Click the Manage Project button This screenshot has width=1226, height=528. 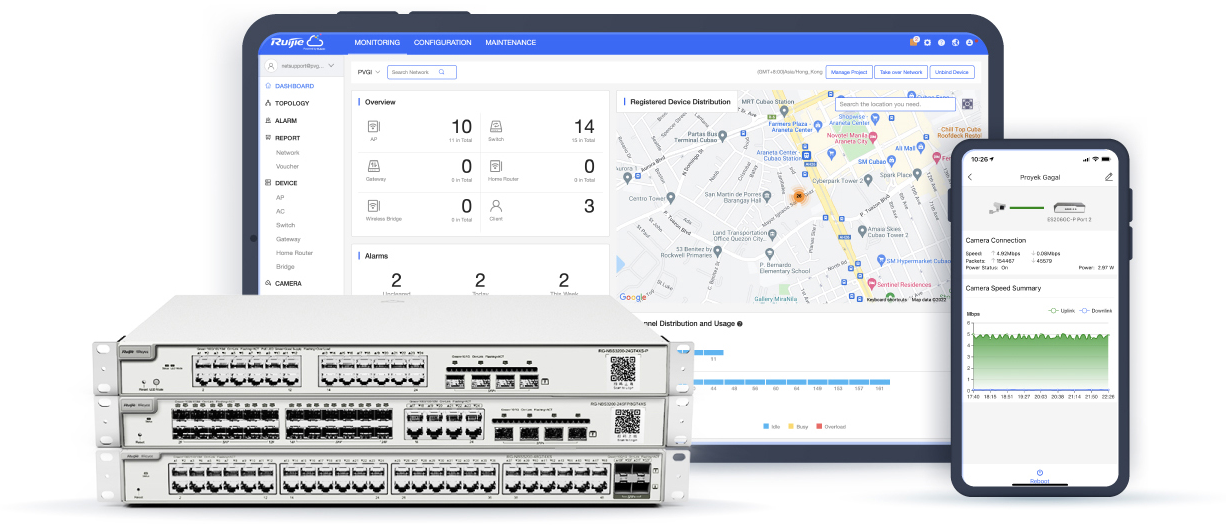pyautogui.click(x=848, y=72)
